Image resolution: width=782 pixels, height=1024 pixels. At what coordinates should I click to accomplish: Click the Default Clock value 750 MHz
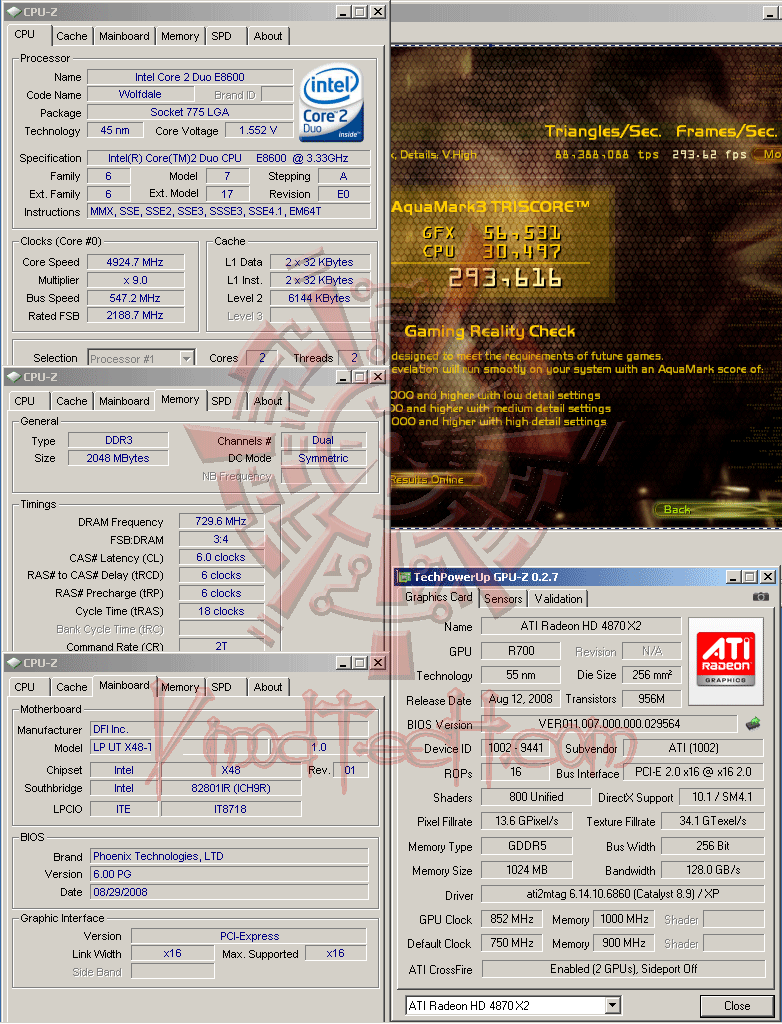[x=512, y=943]
